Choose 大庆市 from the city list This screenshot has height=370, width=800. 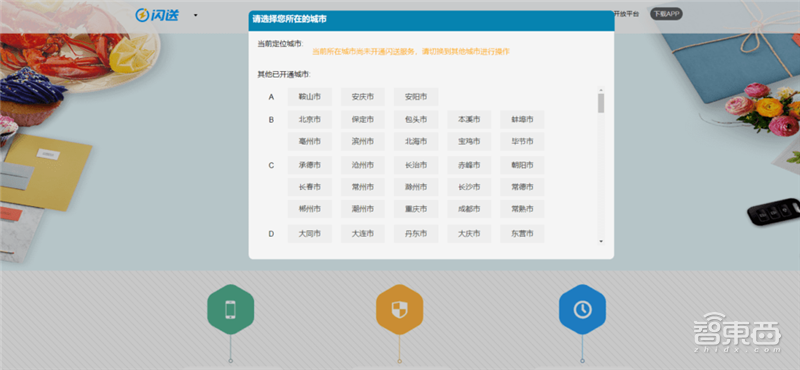point(469,234)
